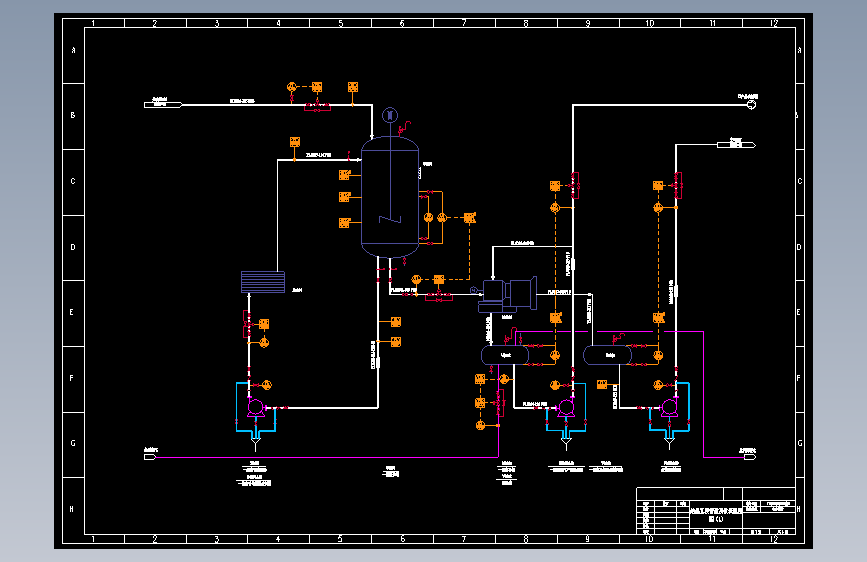Select the agitator motor symbol atop the reactor vessel
Image resolution: width=867 pixels, height=562 pixels.
pyautogui.click(x=390, y=115)
